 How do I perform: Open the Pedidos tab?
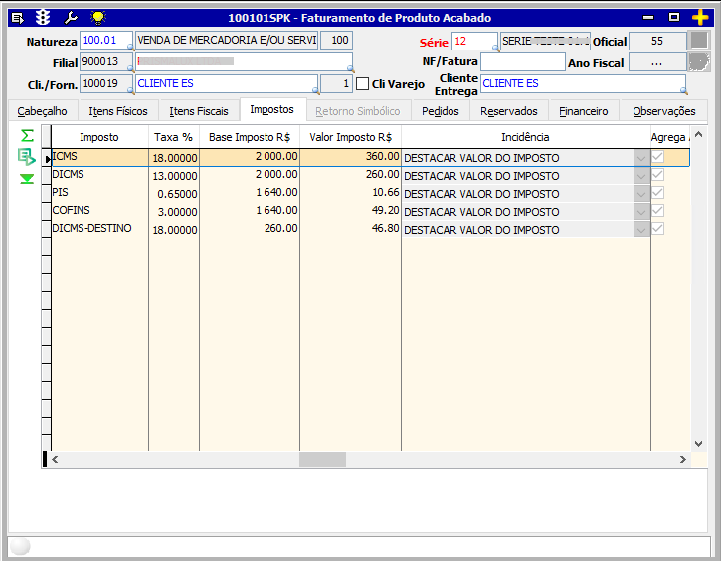click(x=440, y=111)
